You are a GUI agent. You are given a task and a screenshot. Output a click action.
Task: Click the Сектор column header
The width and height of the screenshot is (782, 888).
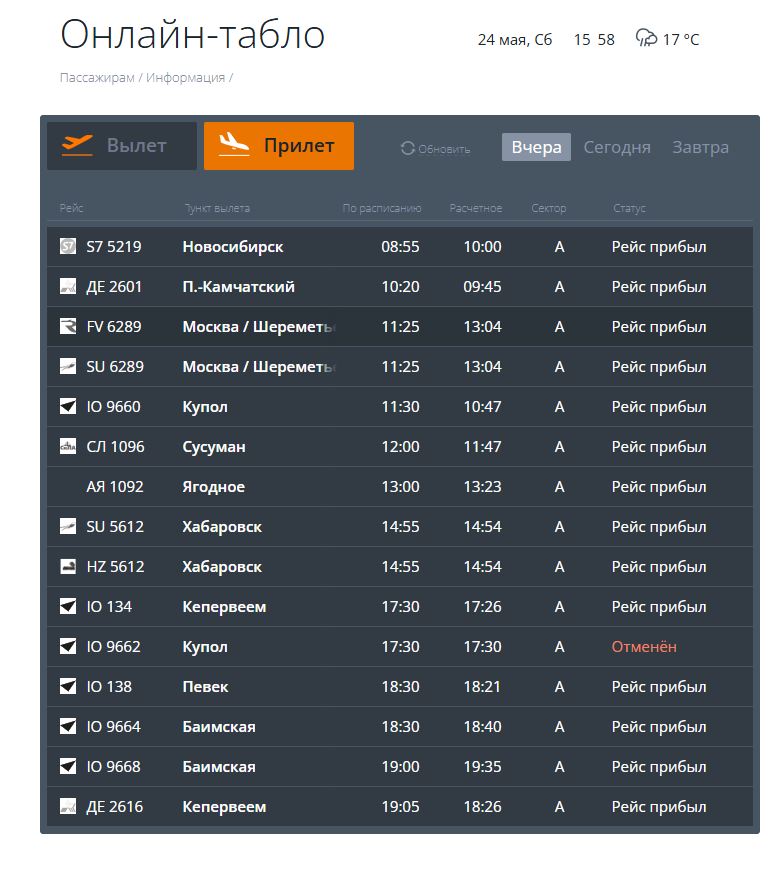tap(549, 208)
